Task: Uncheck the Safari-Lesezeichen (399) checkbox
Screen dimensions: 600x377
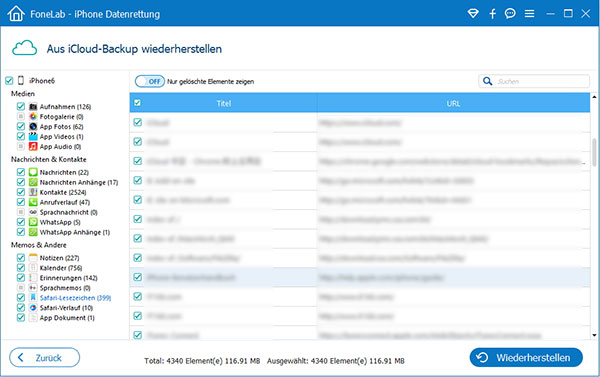Action: (x=21, y=297)
